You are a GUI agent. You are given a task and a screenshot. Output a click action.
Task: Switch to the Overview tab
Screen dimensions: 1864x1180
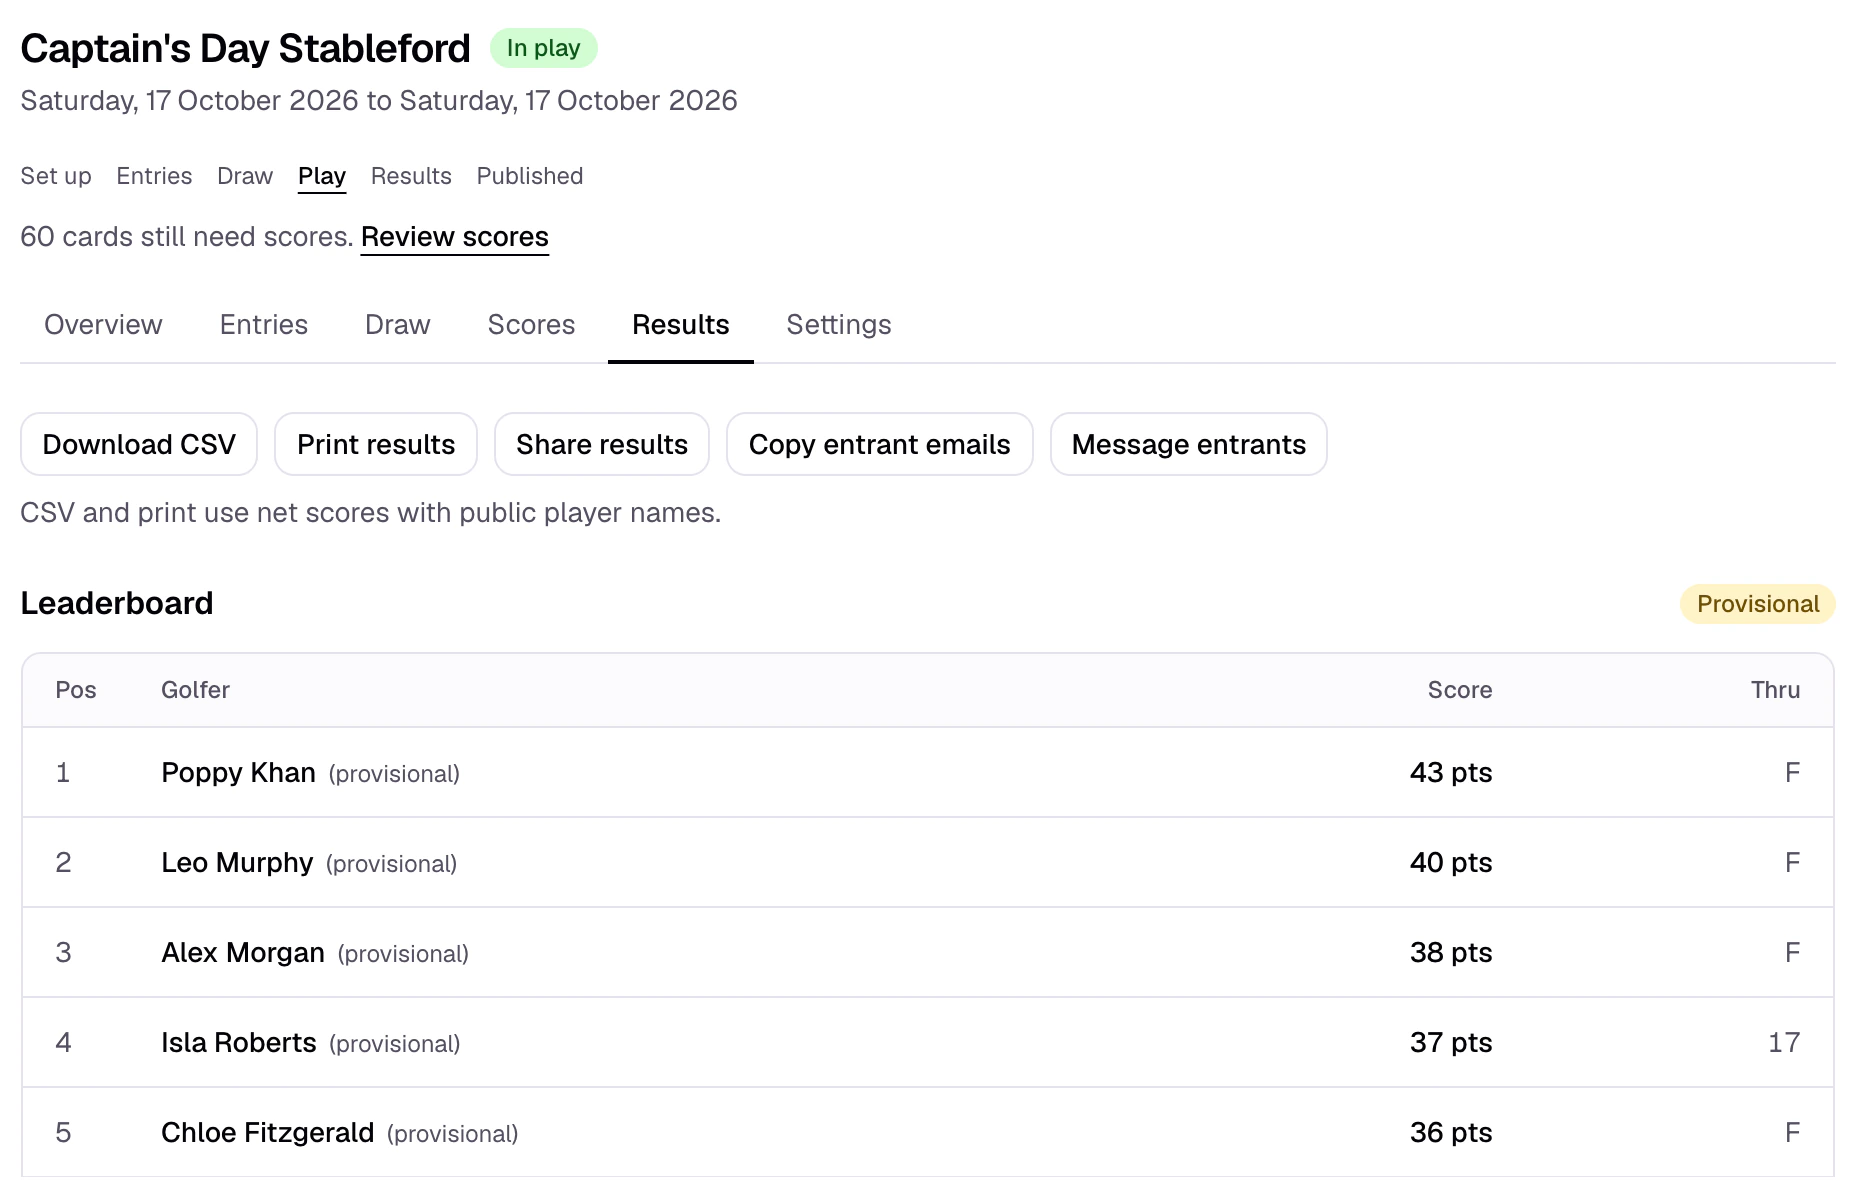103,325
